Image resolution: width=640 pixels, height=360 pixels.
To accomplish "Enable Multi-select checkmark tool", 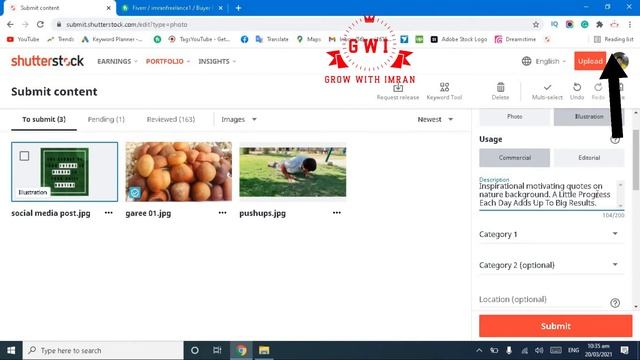I will coord(547,91).
